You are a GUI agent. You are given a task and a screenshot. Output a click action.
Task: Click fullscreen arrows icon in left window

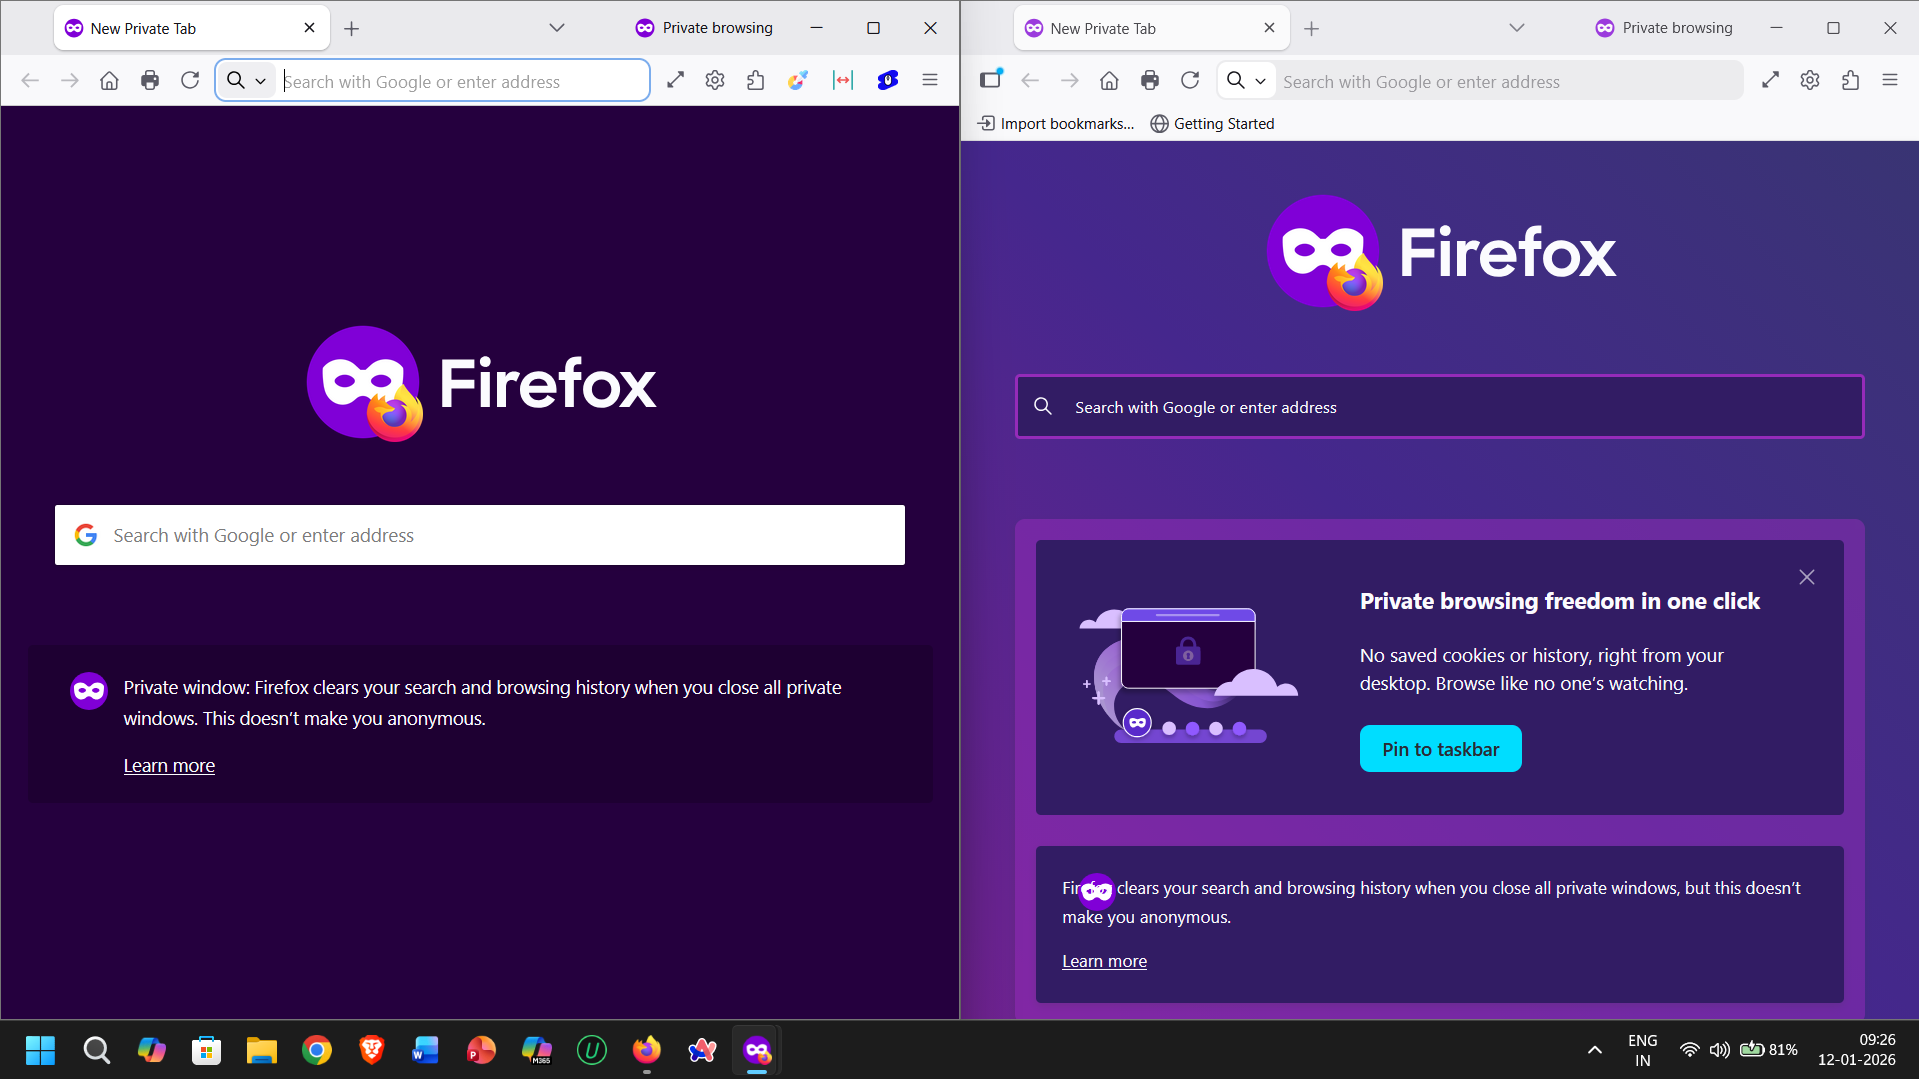click(x=675, y=81)
